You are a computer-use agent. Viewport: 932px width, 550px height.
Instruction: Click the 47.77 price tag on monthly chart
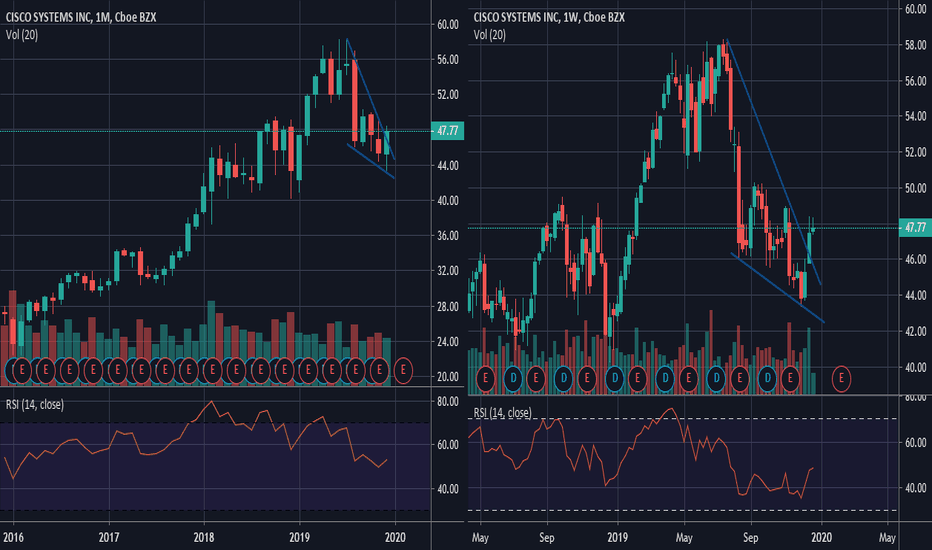coord(447,131)
